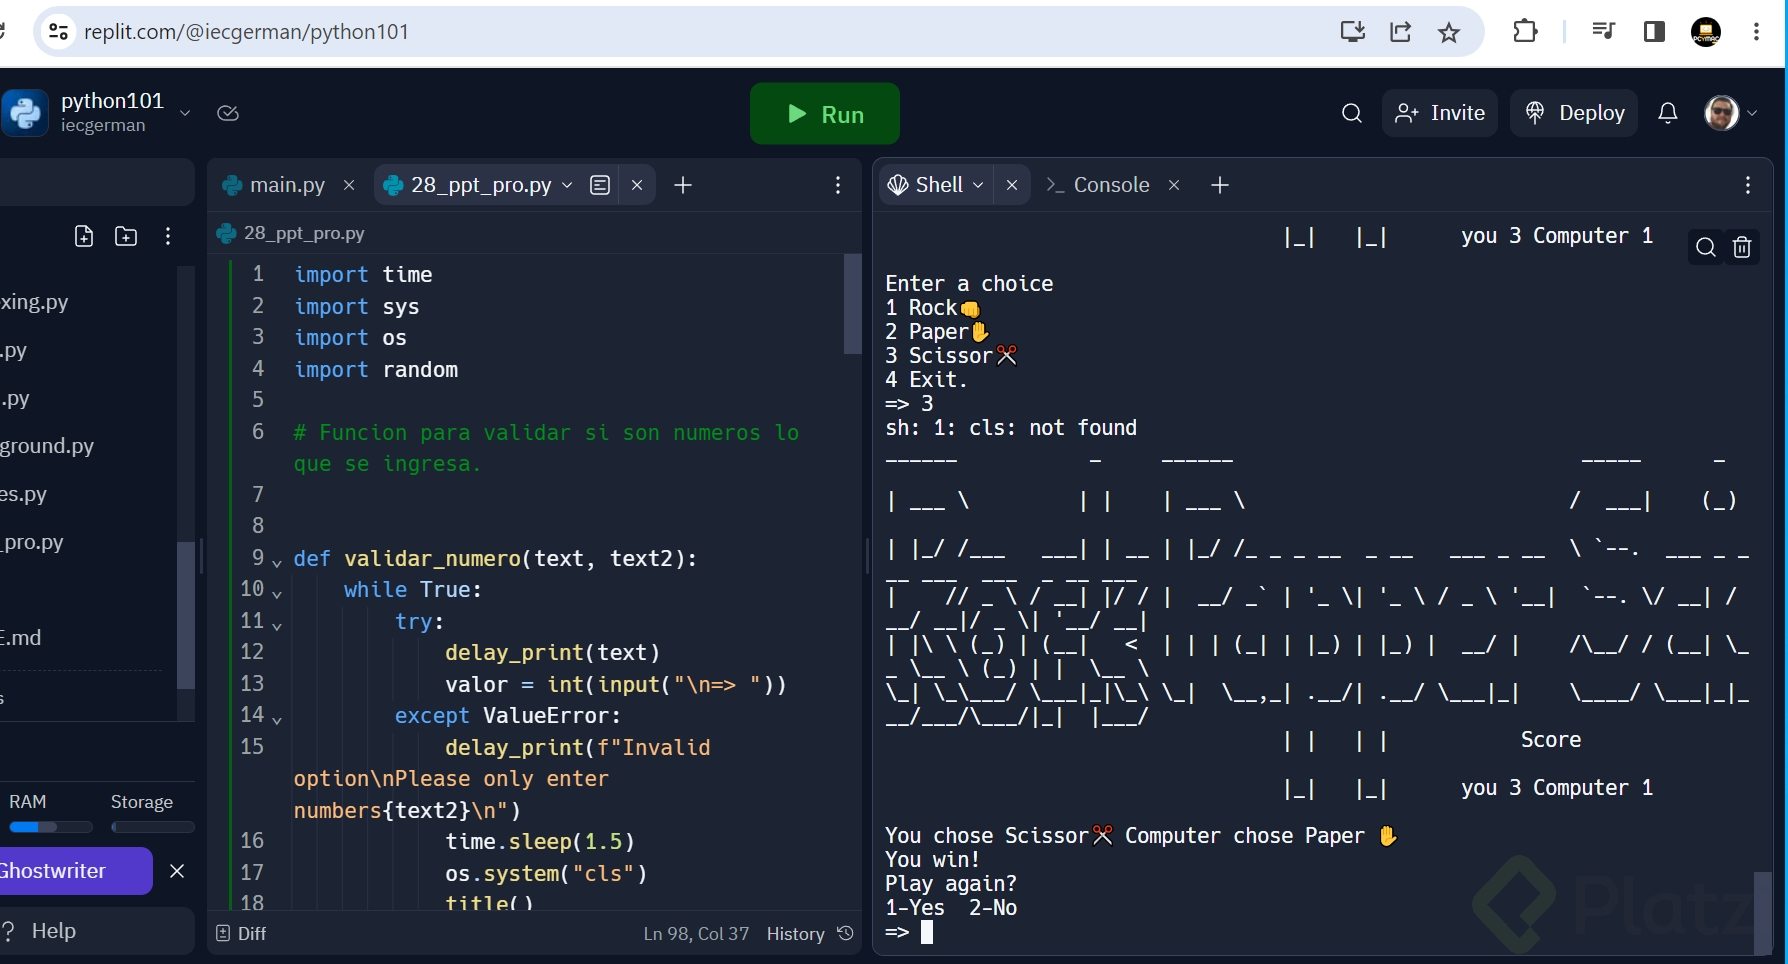Create a new folder in the file panel

point(126,236)
